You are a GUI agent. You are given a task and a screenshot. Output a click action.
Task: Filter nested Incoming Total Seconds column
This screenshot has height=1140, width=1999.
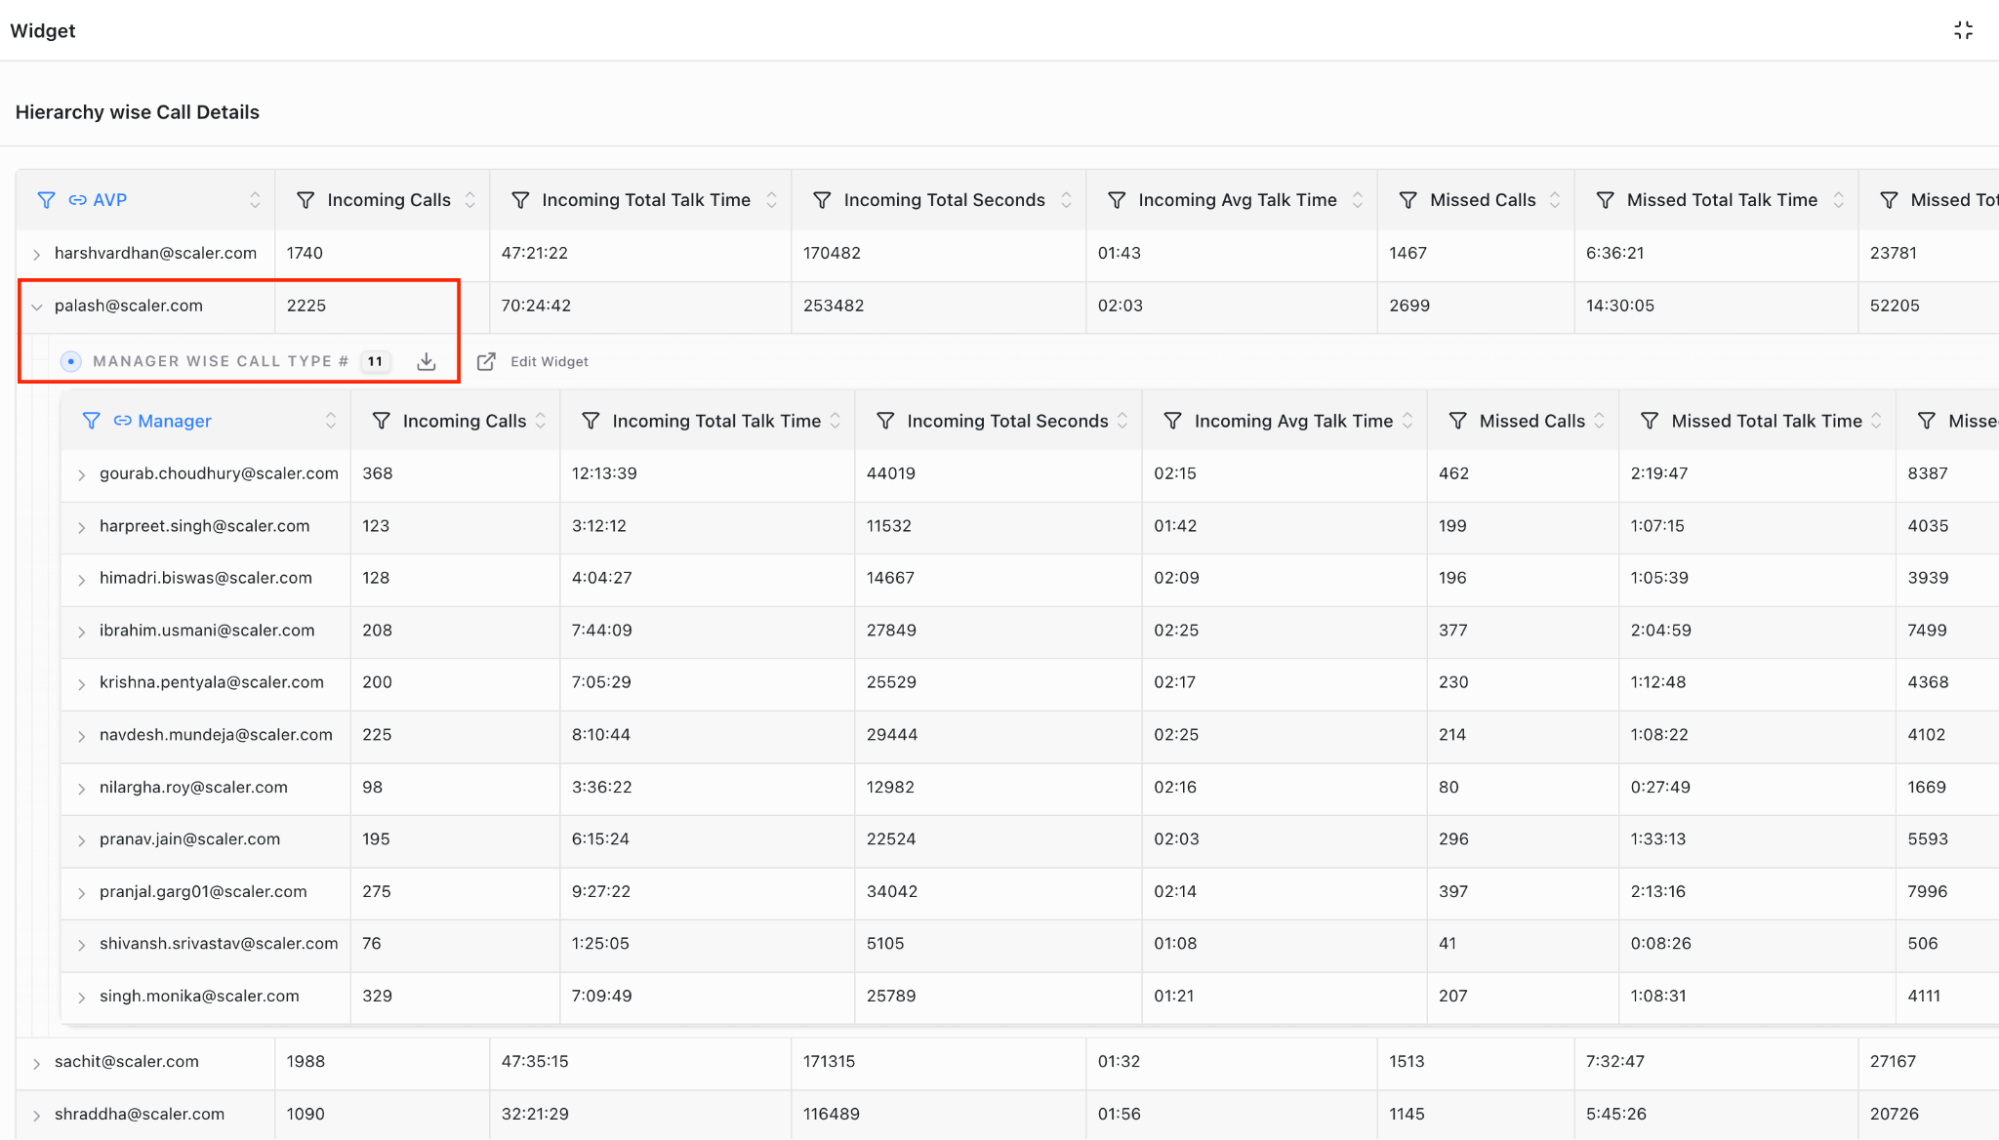tap(885, 421)
